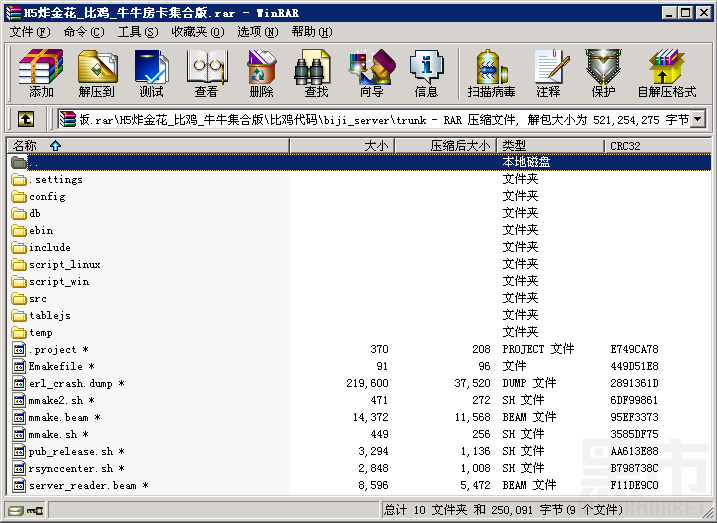
Task: Click the status bar total summary text
Action: 503,509
